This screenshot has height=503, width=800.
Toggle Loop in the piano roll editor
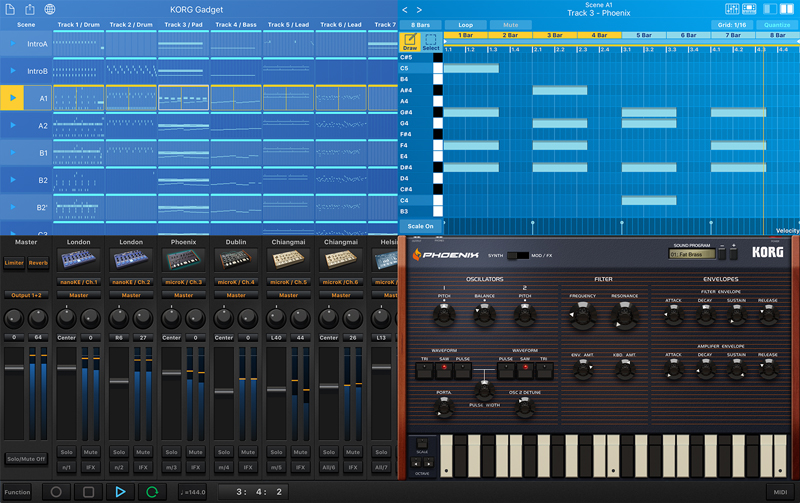click(x=465, y=25)
